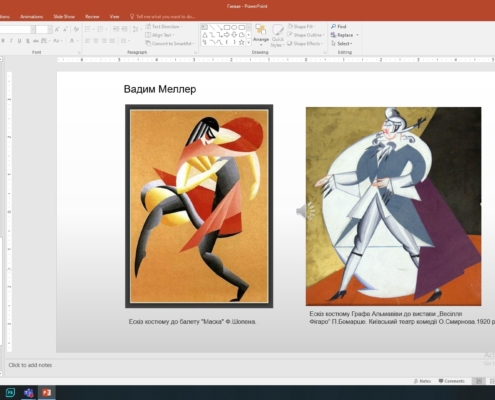The image size is (495, 400).
Task: Select the Left Brace shape
Action: tap(227, 42)
